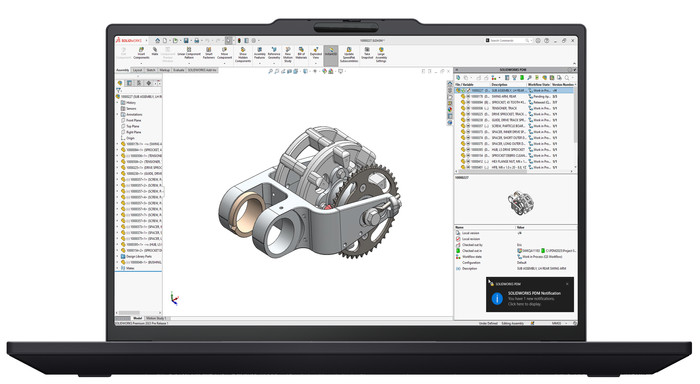Expand the Linear Component Pattern dropdown arrow
This screenshot has width=700, height=384.
[x=189, y=63]
